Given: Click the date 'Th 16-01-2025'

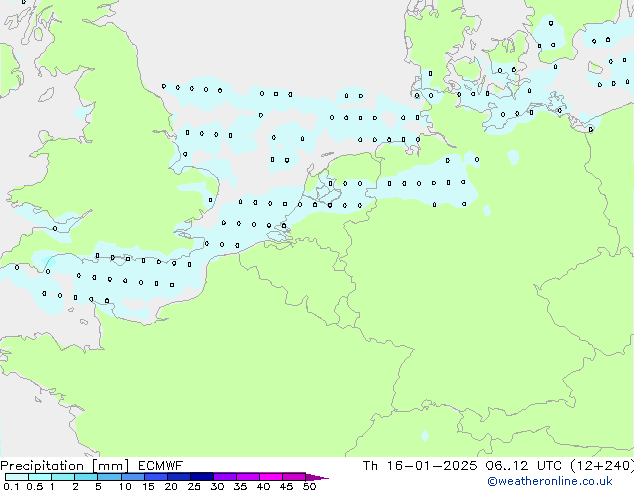Looking at the screenshot, I should click(420, 466).
